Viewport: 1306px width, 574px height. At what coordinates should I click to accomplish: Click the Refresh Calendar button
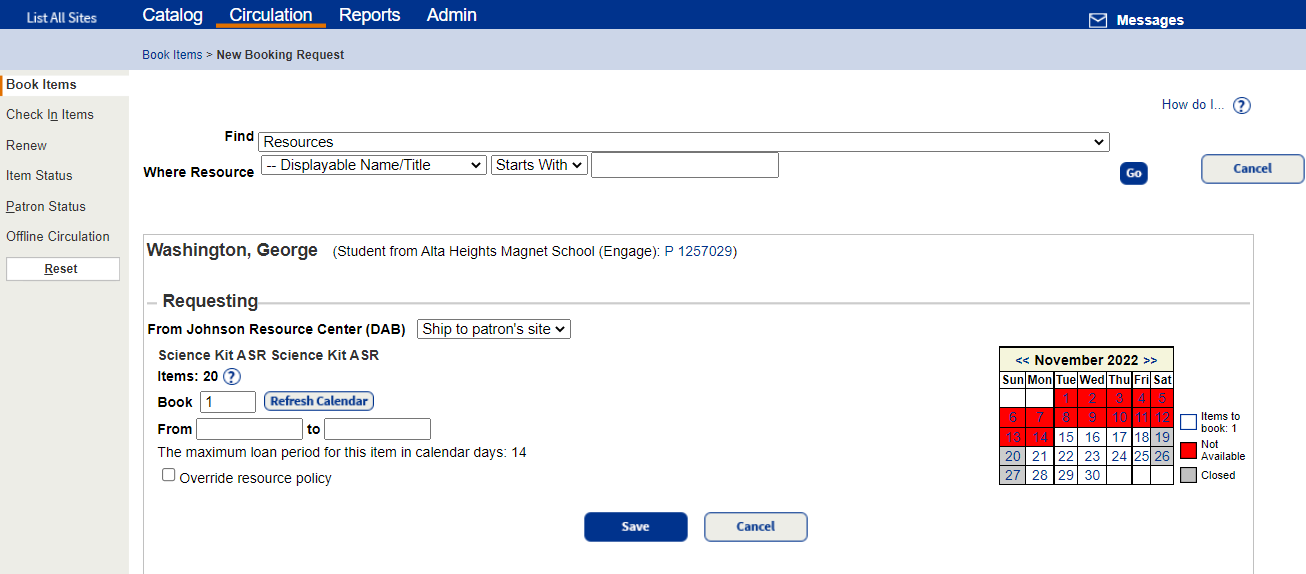[x=319, y=401]
